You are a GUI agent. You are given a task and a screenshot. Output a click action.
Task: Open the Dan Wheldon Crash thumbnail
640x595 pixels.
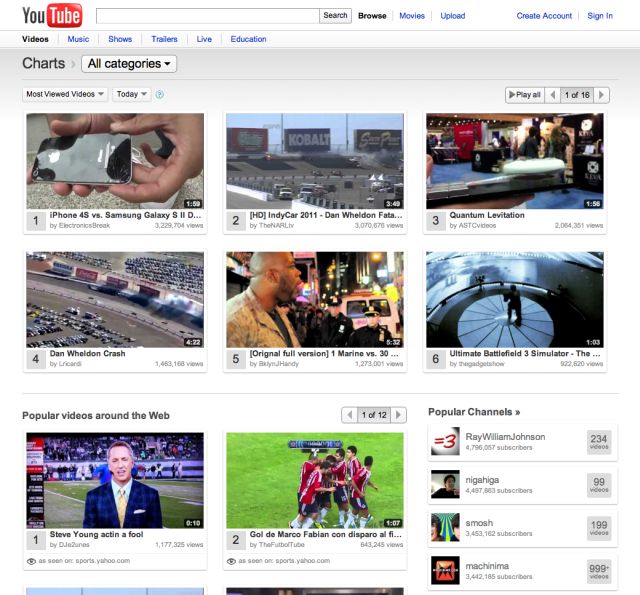coord(115,300)
